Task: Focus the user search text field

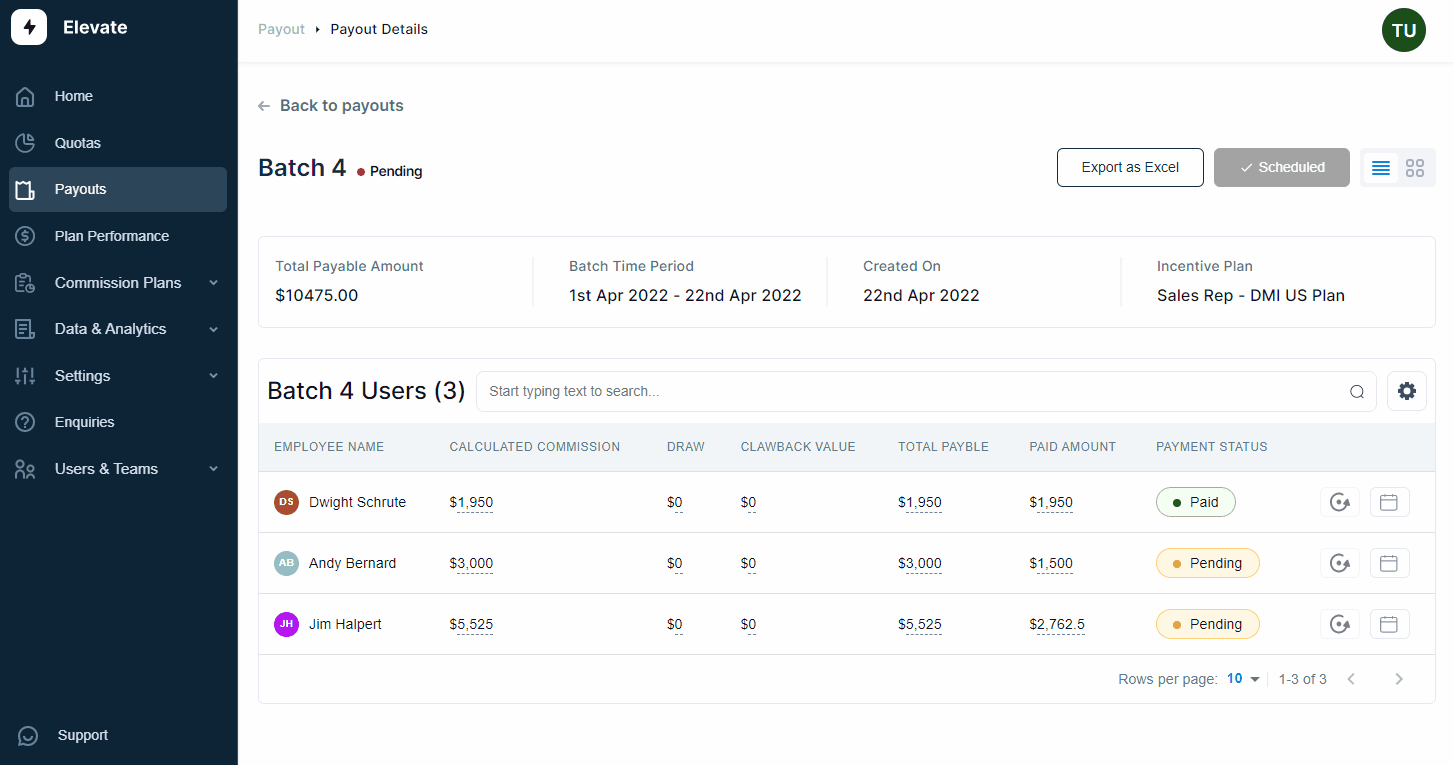Action: pos(926,391)
